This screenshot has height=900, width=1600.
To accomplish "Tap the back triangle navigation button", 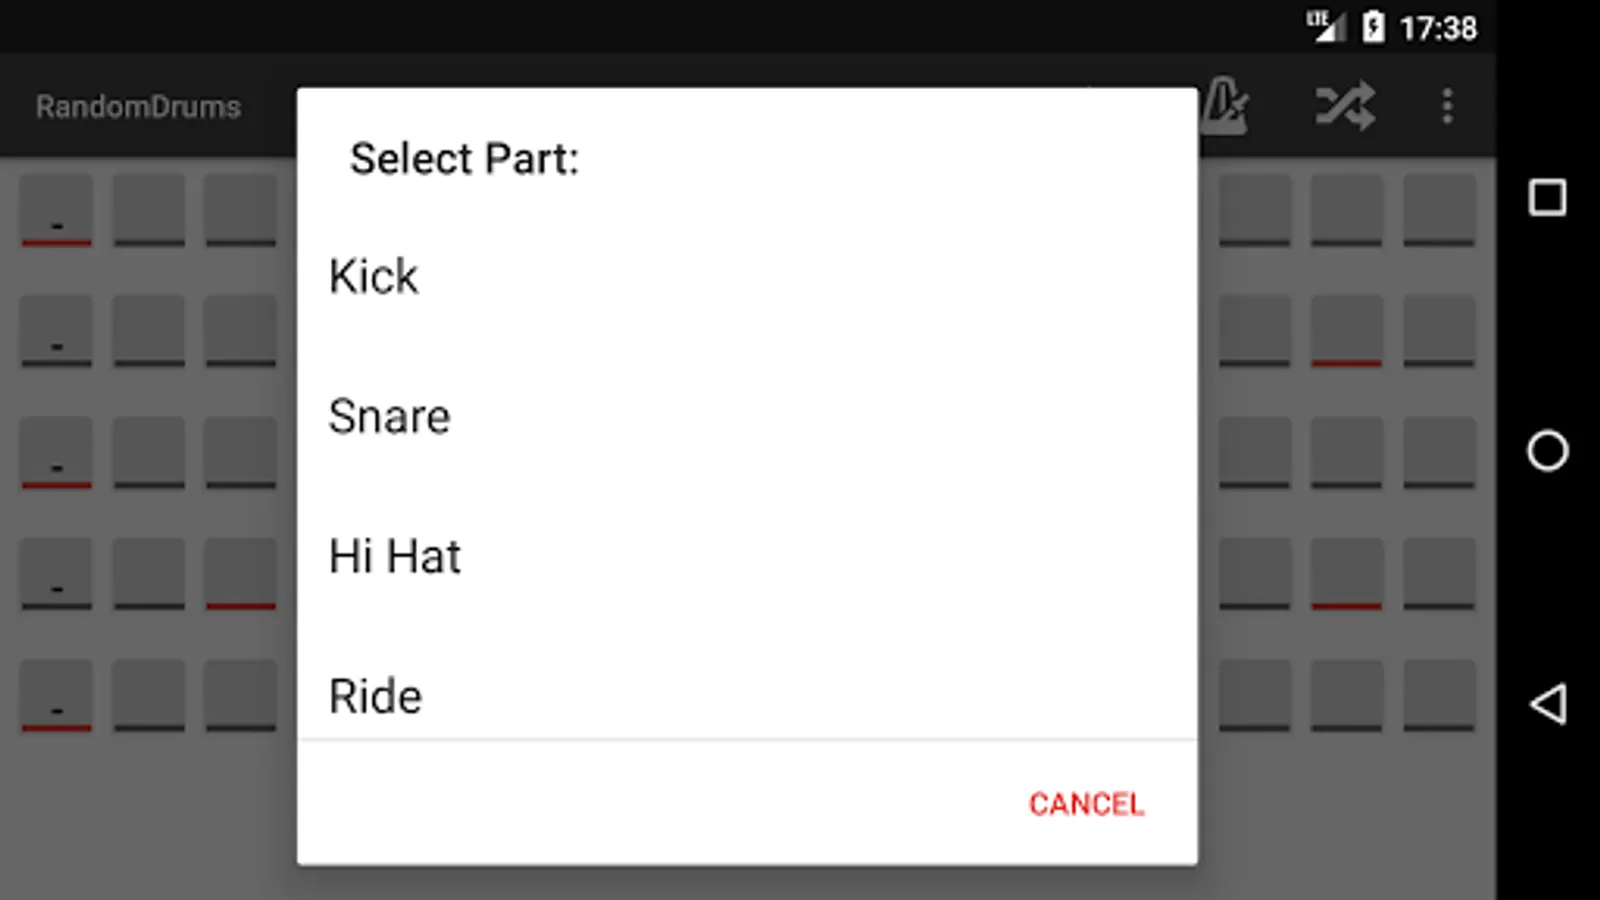I will pyautogui.click(x=1546, y=706).
